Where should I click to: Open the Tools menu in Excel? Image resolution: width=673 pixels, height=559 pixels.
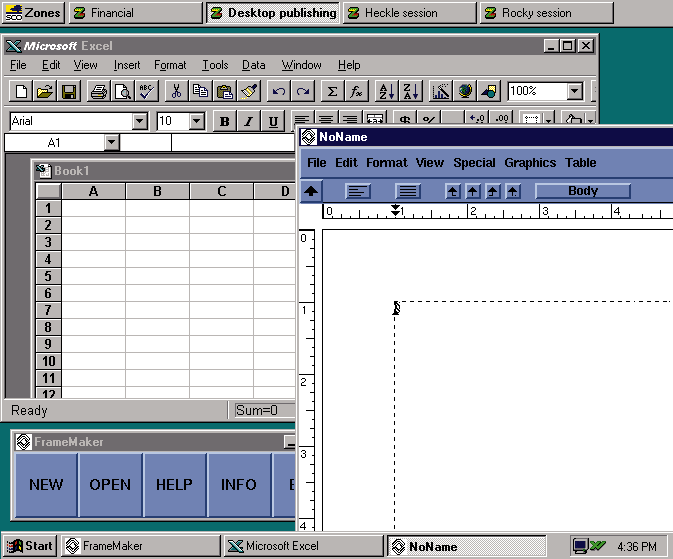pyautogui.click(x=215, y=65)
